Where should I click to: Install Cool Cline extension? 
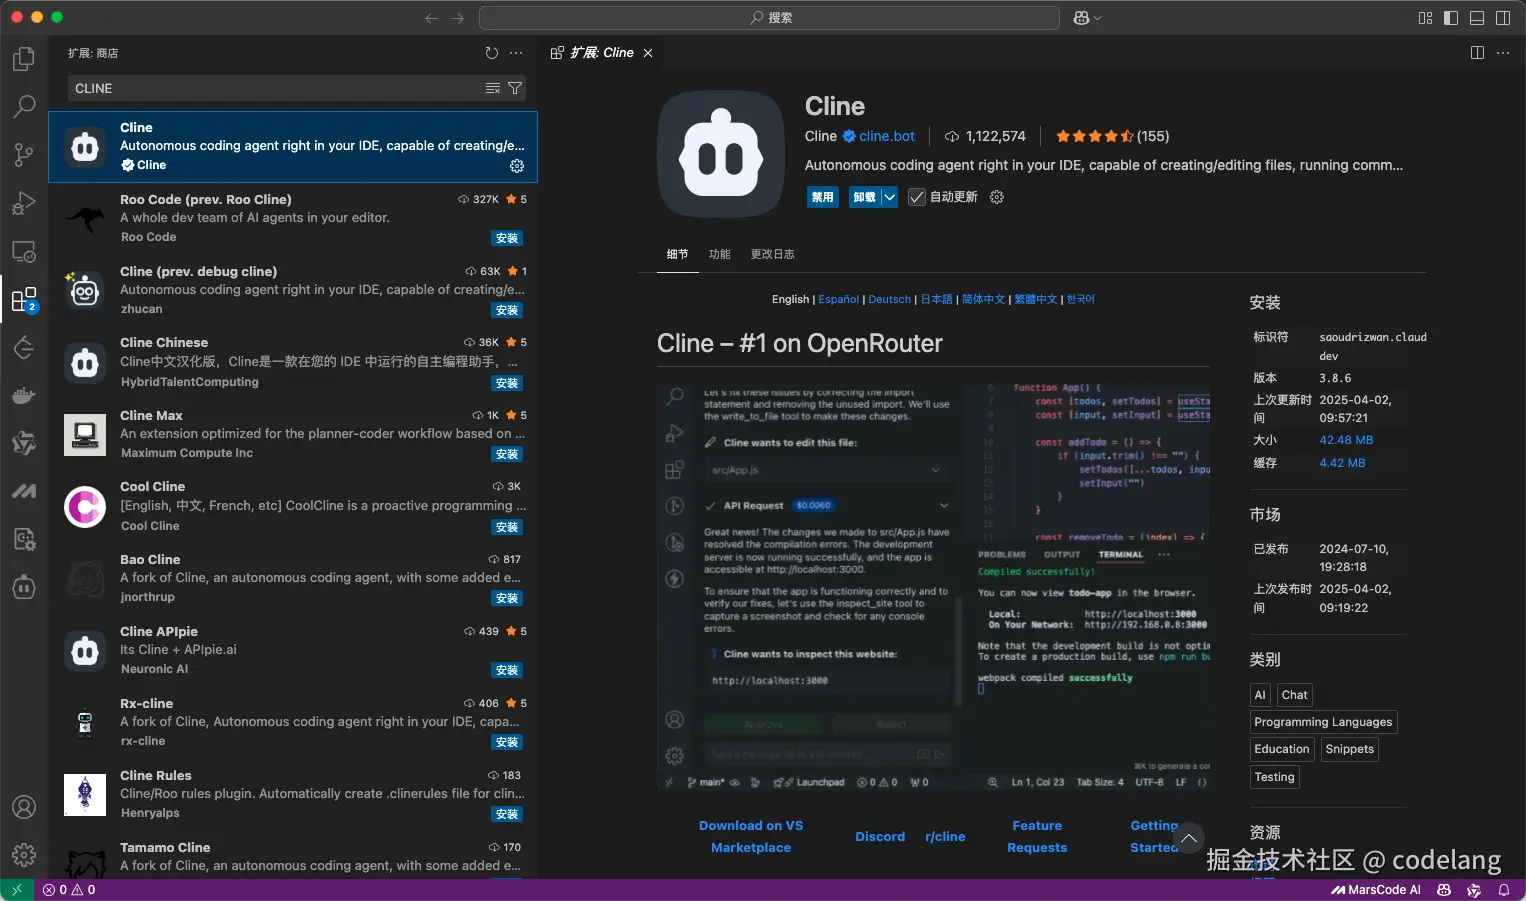(507, 527)
